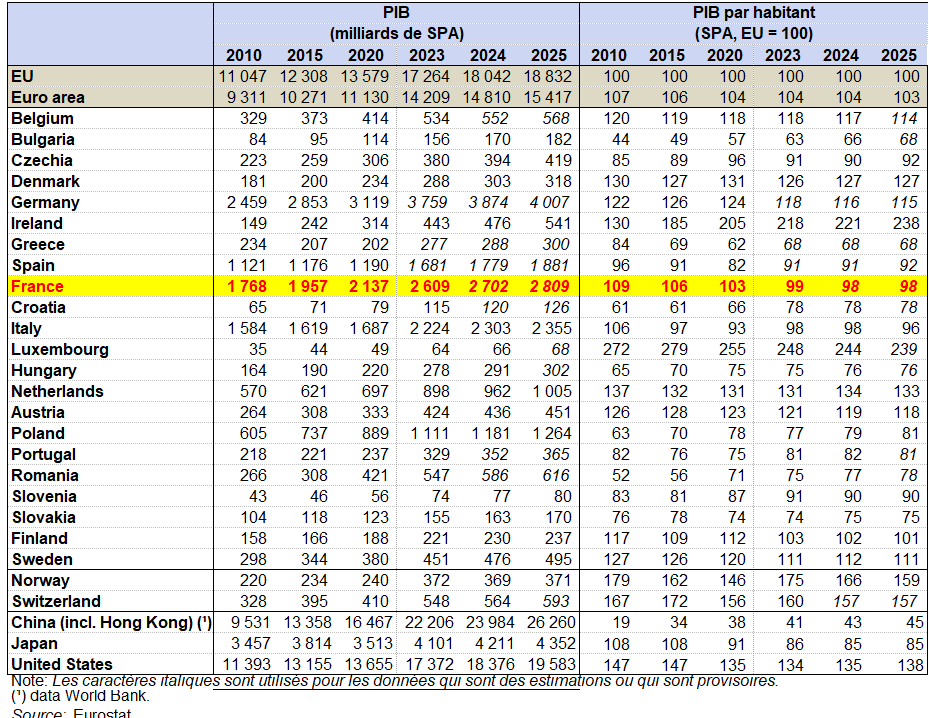This screenshot has height=718, width=929.
Task: Click the Netherlands row label
Action: pyautogui.click(x=57, y=392)
